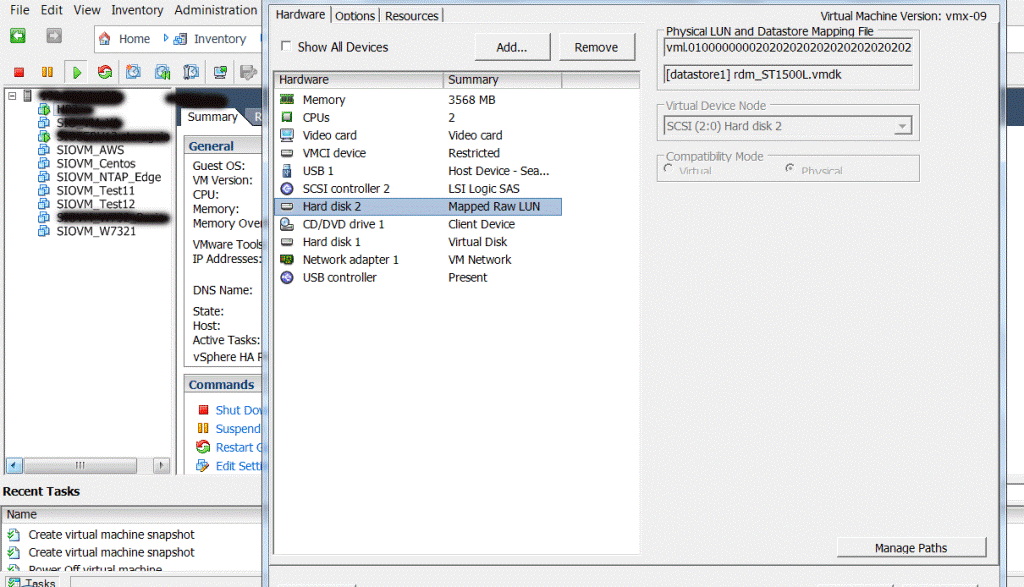
Task: Click inventory tree scrollbar left arrow
Action: point(14,466)
